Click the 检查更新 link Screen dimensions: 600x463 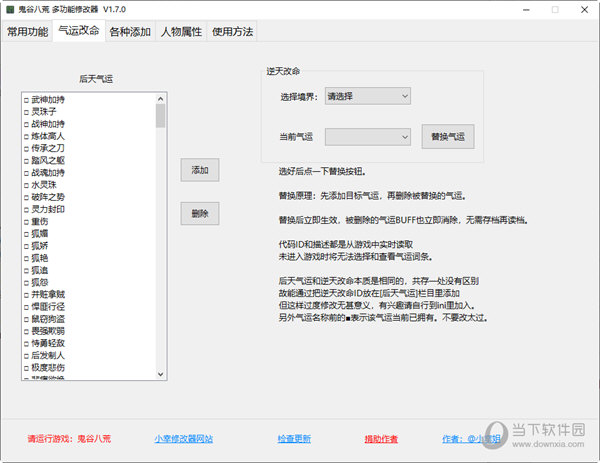point(294,439)
